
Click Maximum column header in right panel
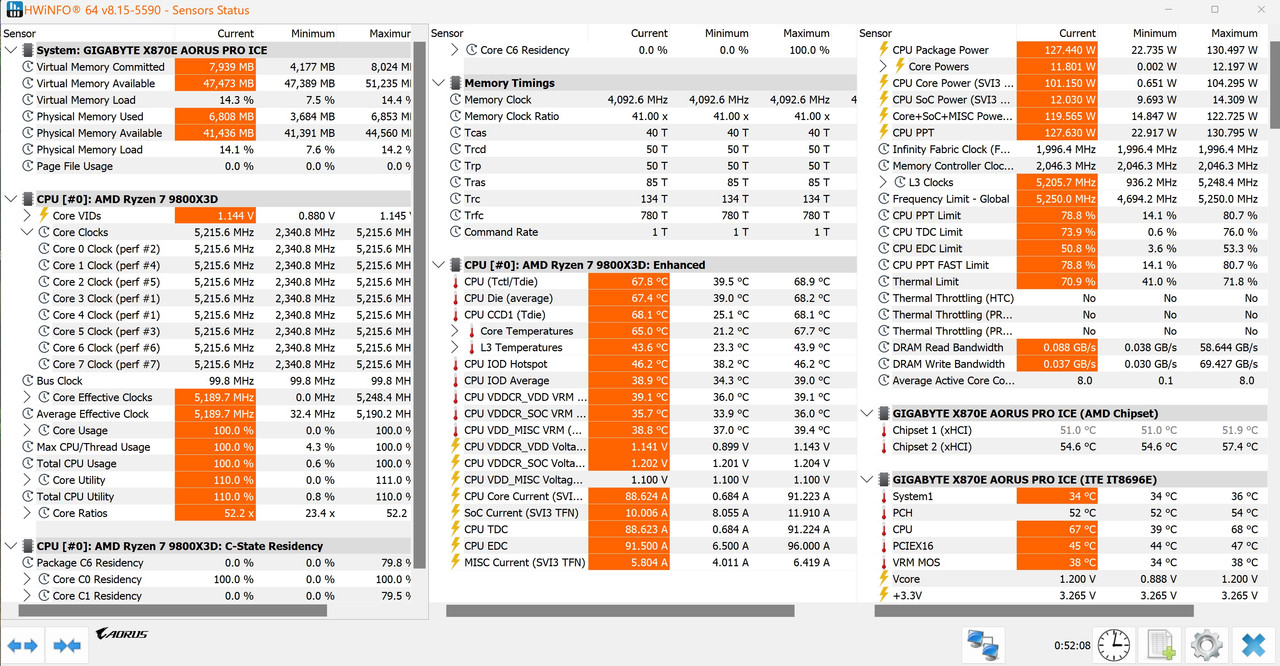tap(1234, 33)
